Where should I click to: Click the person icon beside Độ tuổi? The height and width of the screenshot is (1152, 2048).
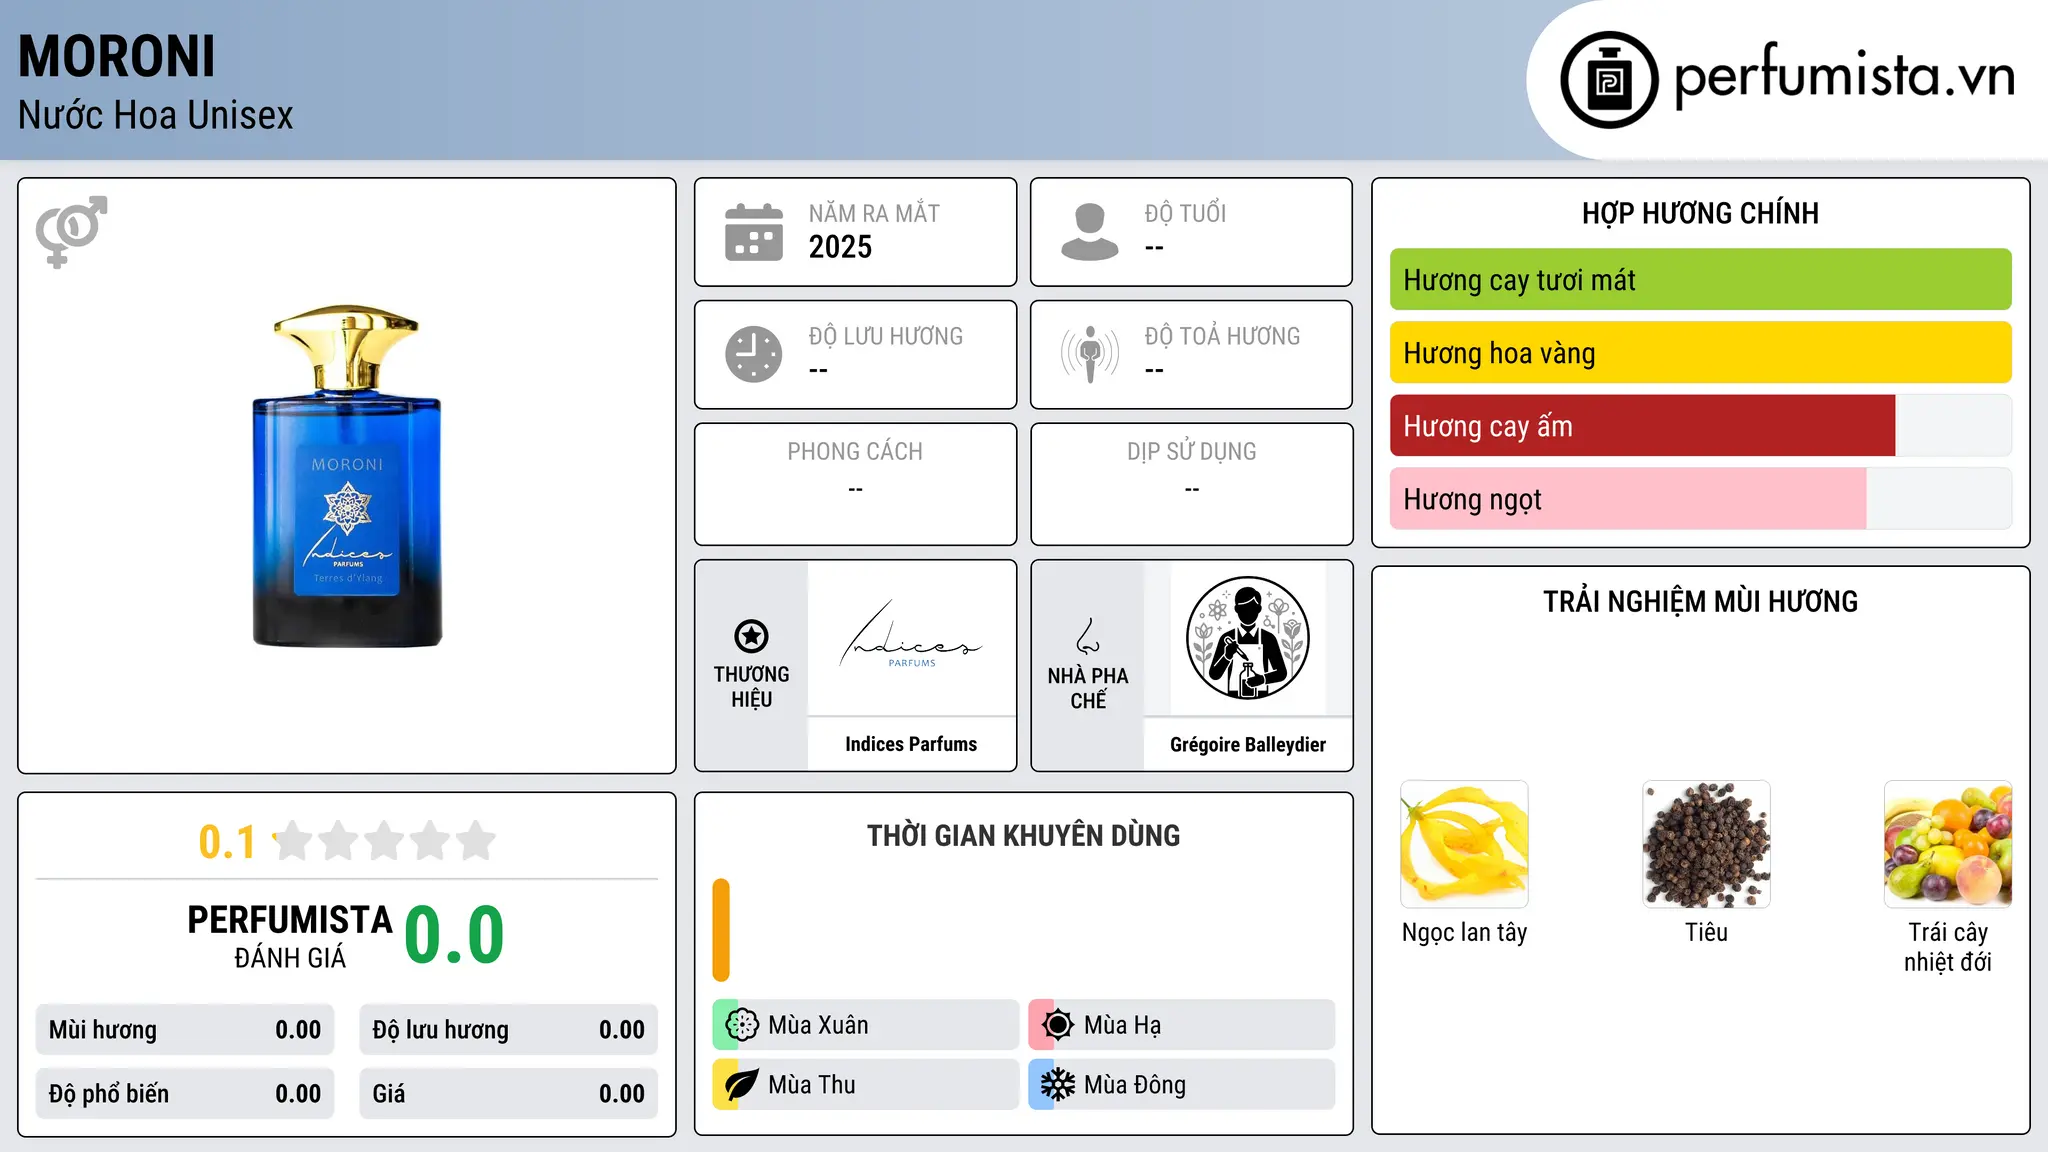pos(1090,232)
